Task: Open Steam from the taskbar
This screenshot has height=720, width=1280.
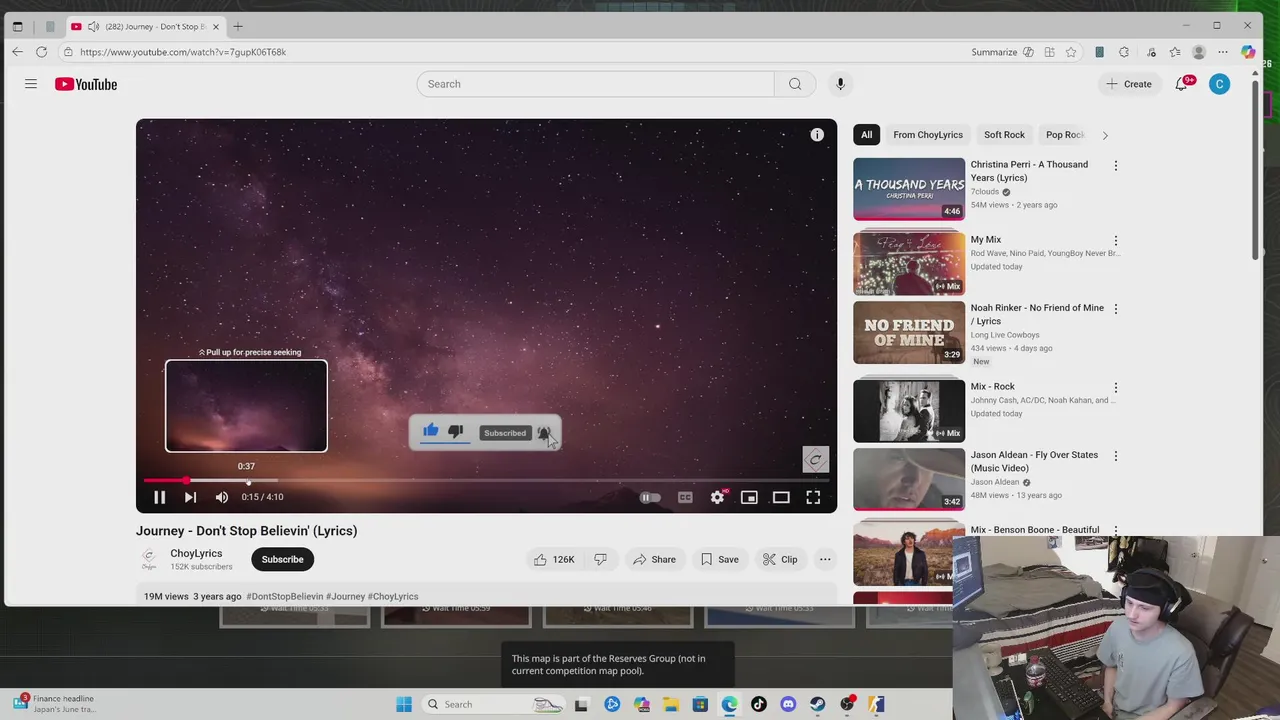Action: [x=817, y=704]
